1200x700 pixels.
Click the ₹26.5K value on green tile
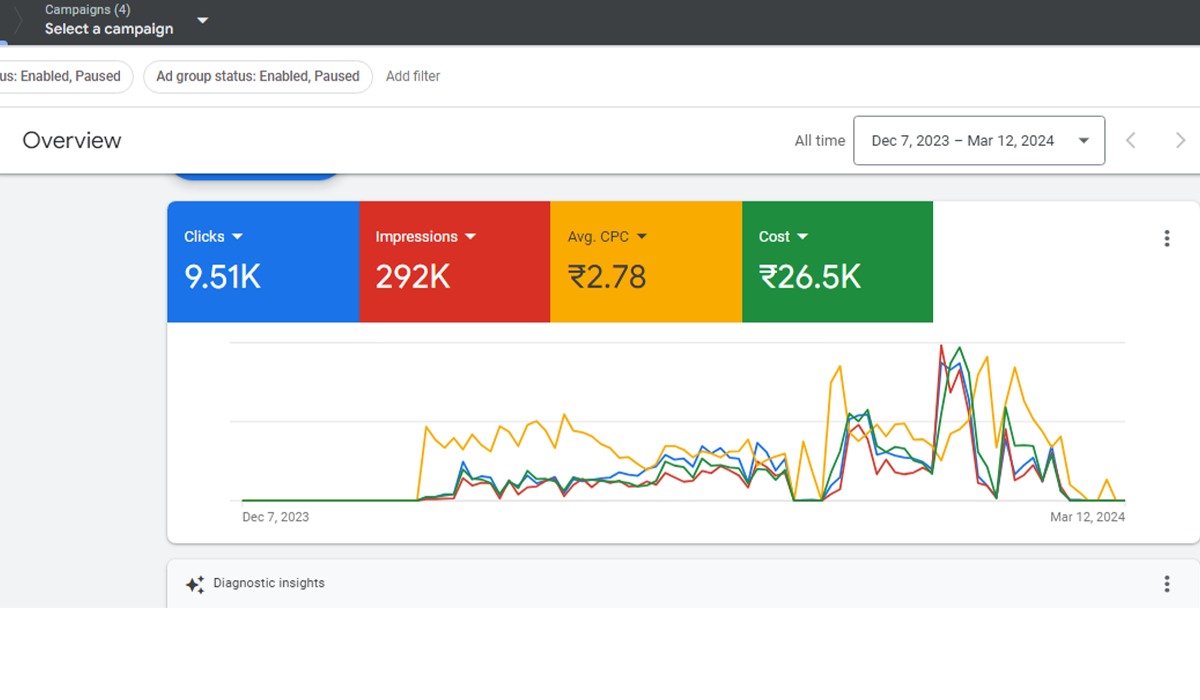[x=809, y=277]
